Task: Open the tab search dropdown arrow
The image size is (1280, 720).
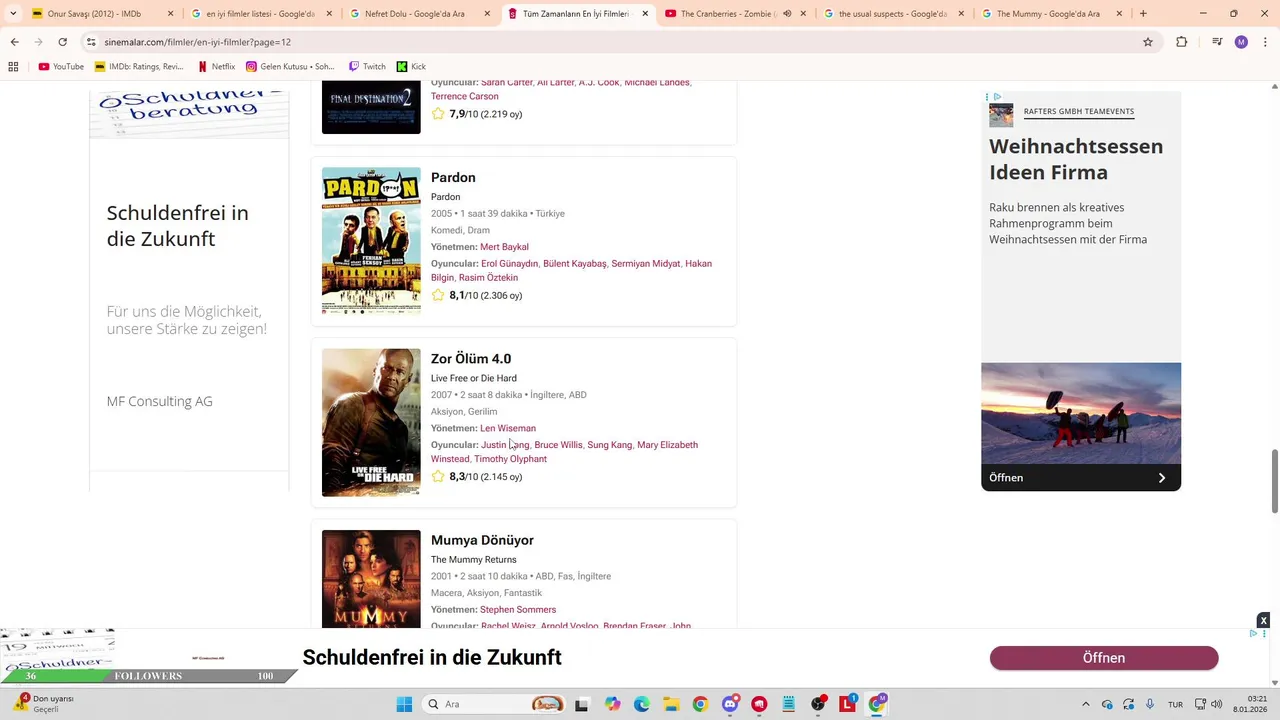Action: [14, 14]
